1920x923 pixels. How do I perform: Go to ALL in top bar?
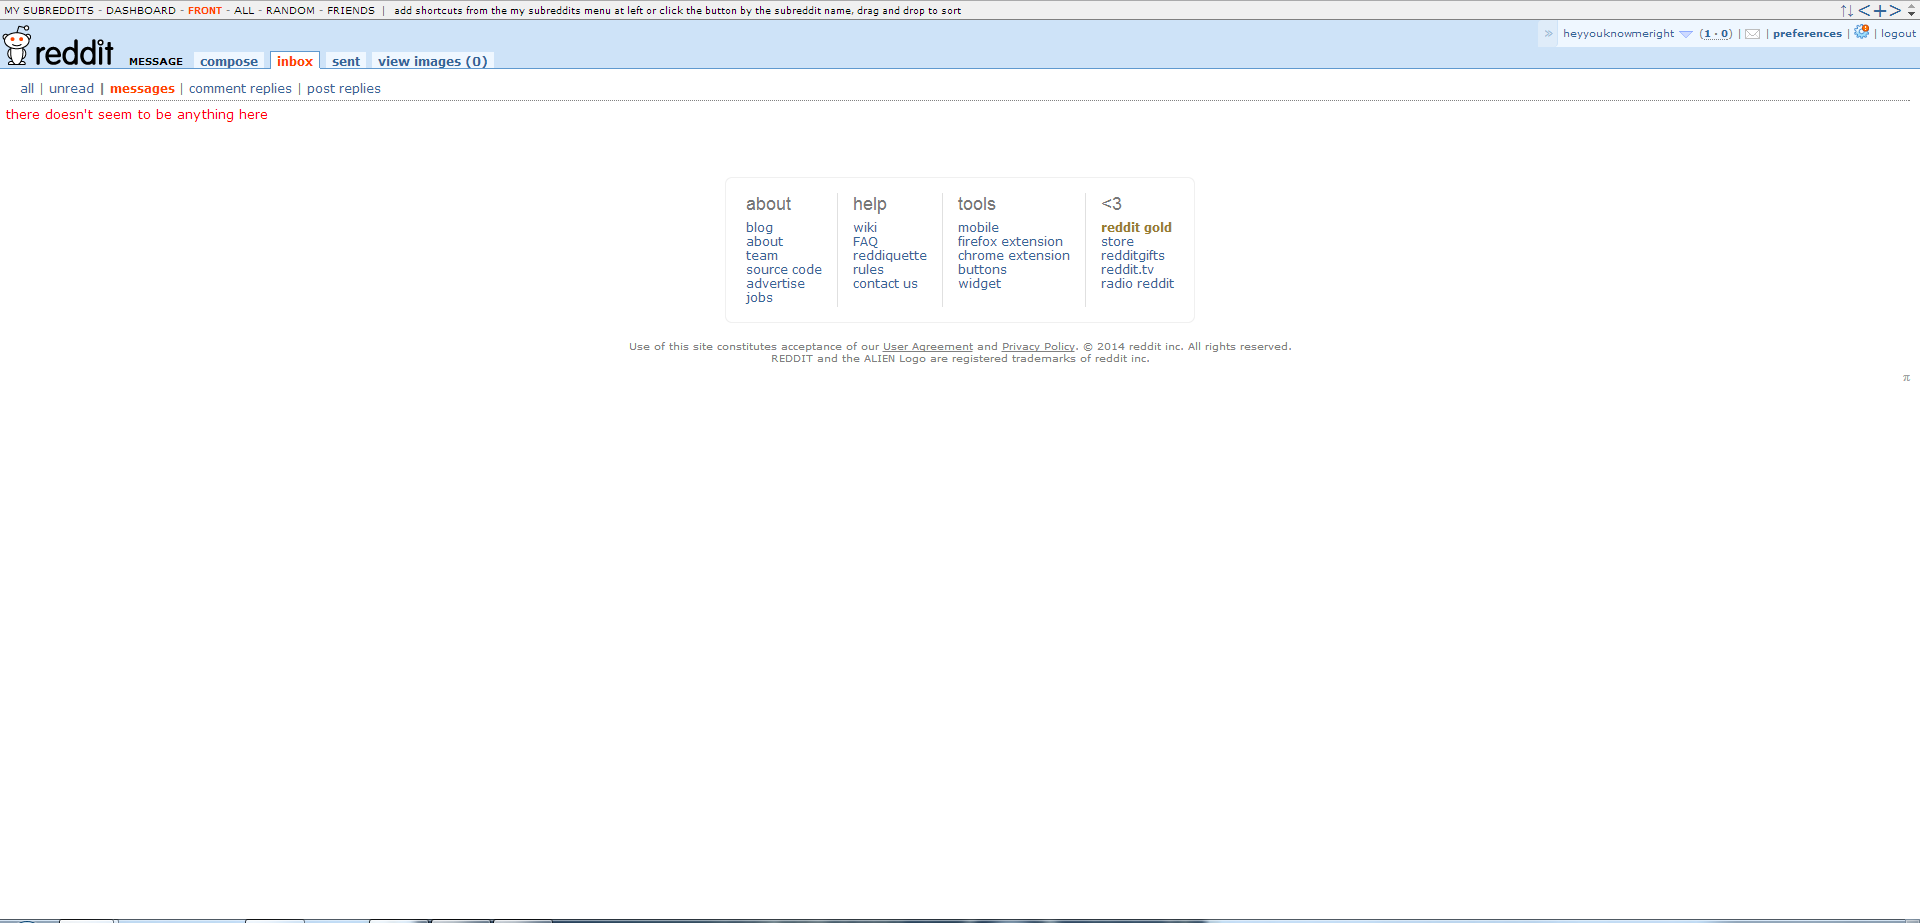[x=244, y=11]
